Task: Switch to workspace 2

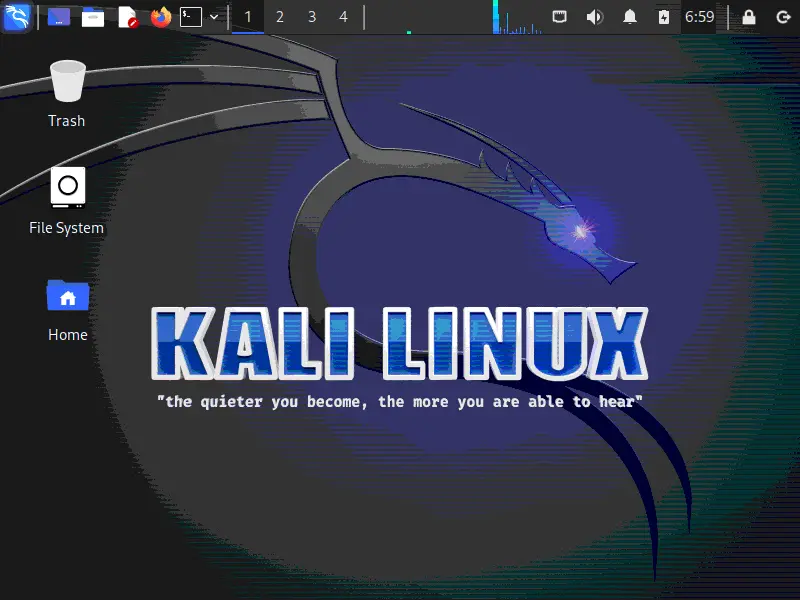Action: coord(280,17)
